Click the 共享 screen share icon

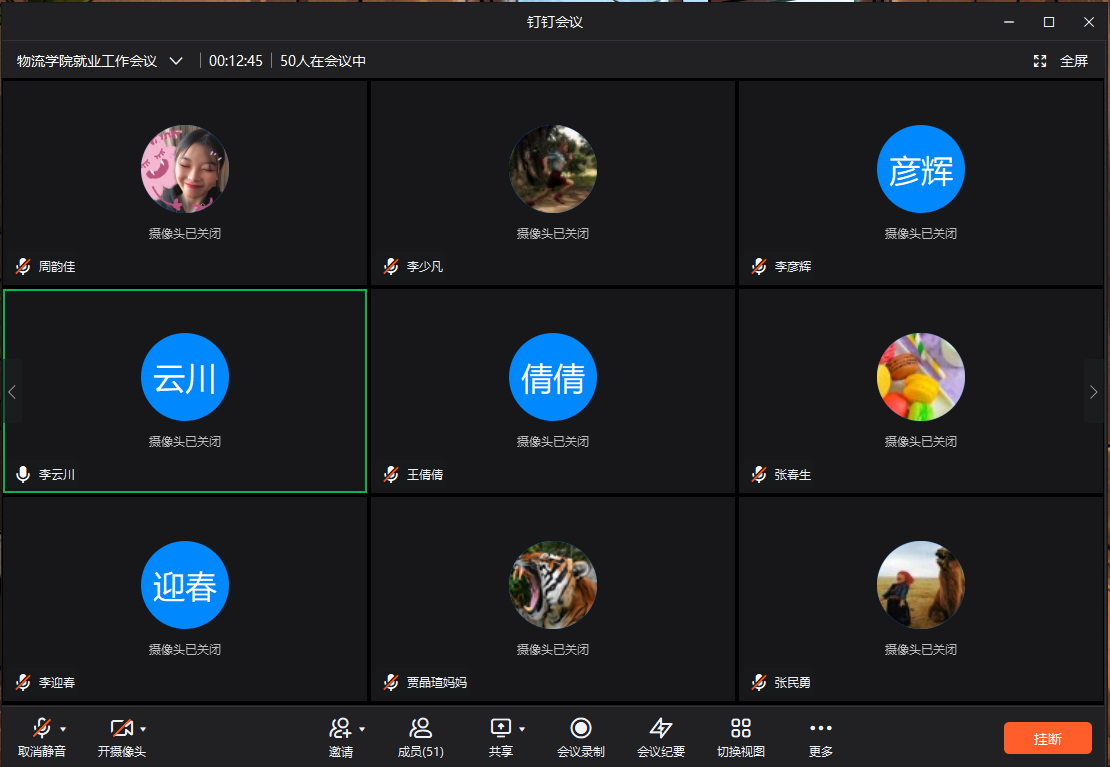(x=500, y=728)
